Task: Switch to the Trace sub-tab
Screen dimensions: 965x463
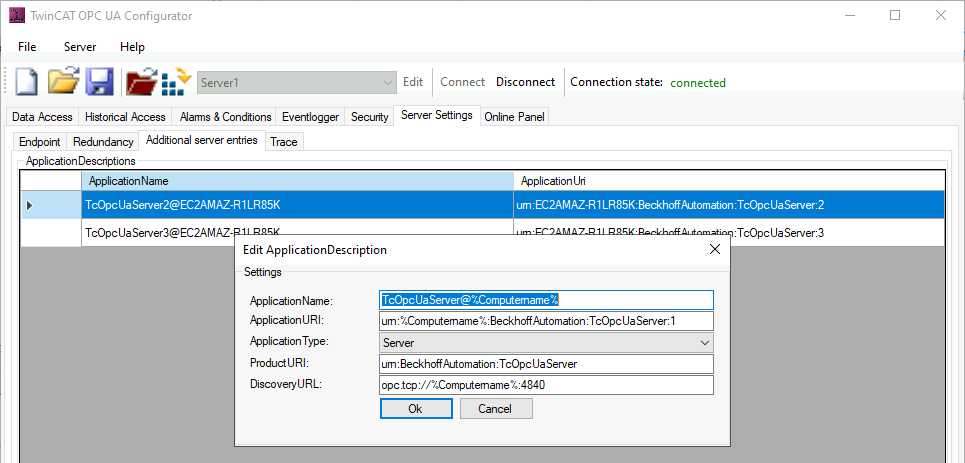Action: (x=284, y=142)
